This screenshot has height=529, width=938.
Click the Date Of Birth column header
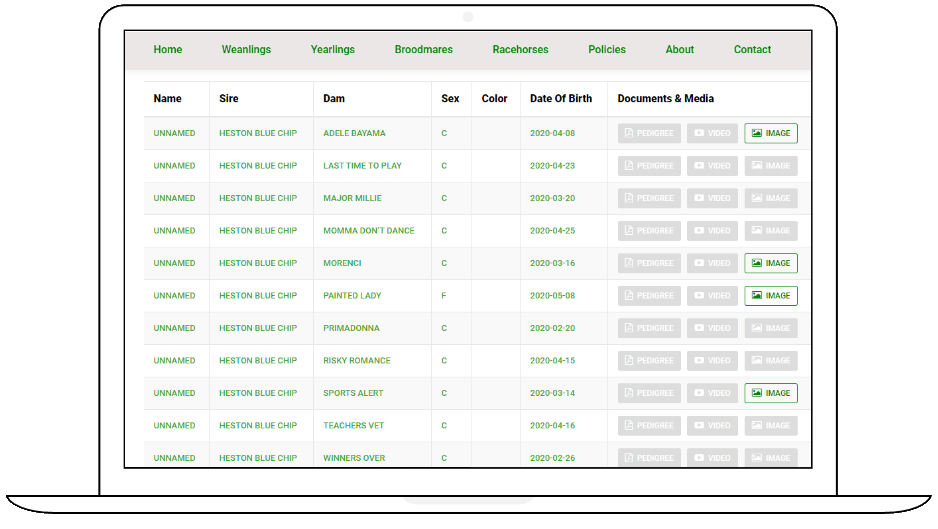[561, 99]
